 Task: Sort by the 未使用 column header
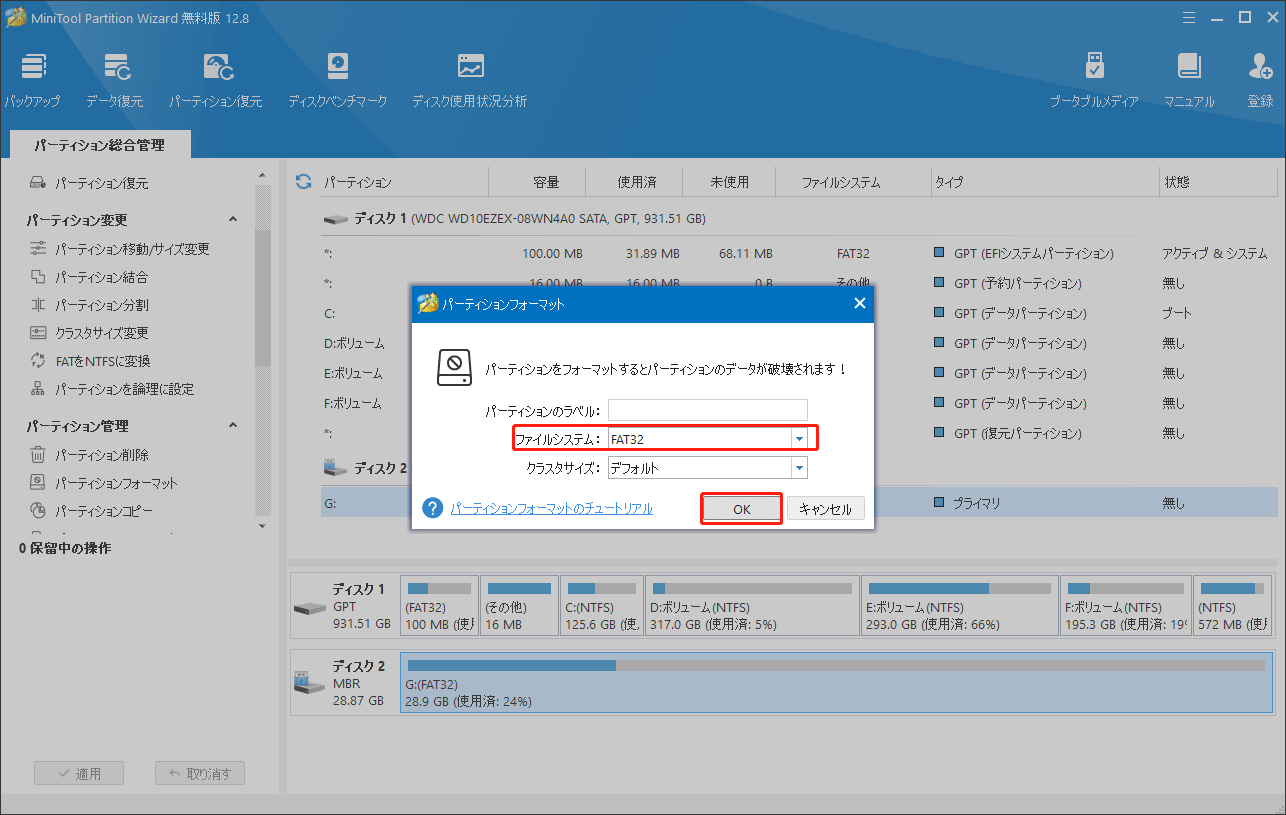tap(729, 182)
